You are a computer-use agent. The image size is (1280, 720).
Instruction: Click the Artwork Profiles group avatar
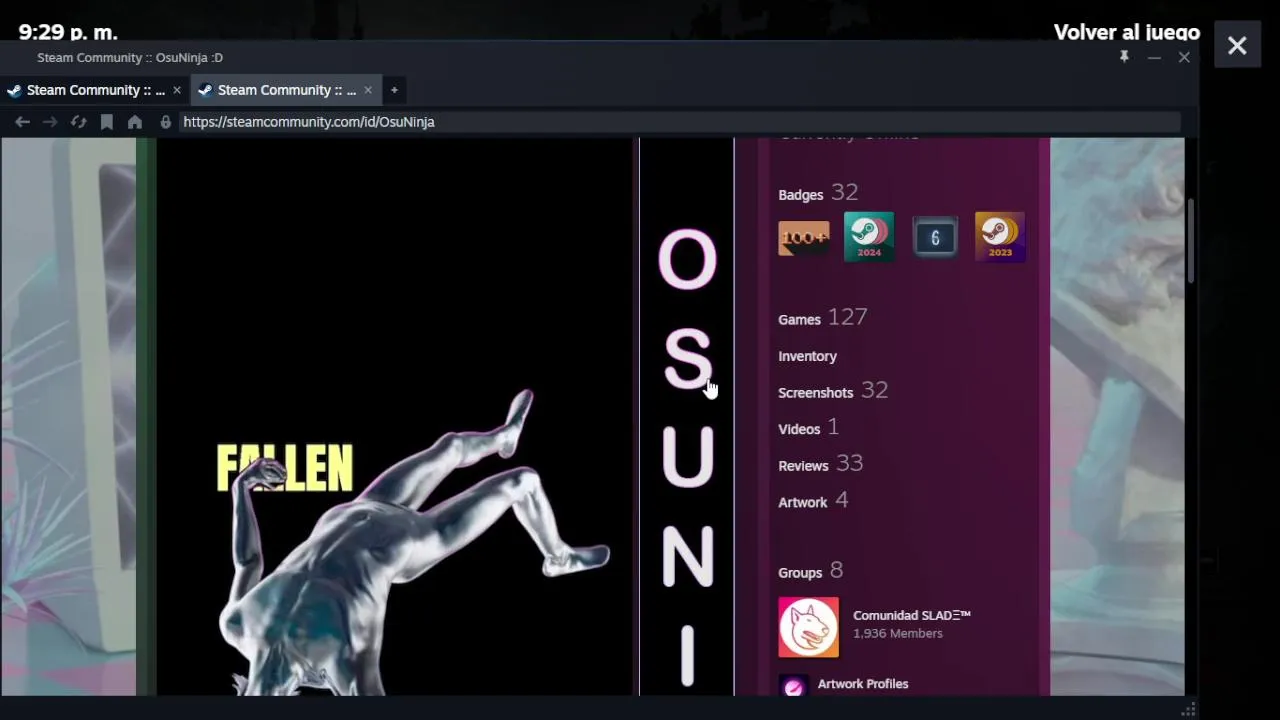pos(793,686)
